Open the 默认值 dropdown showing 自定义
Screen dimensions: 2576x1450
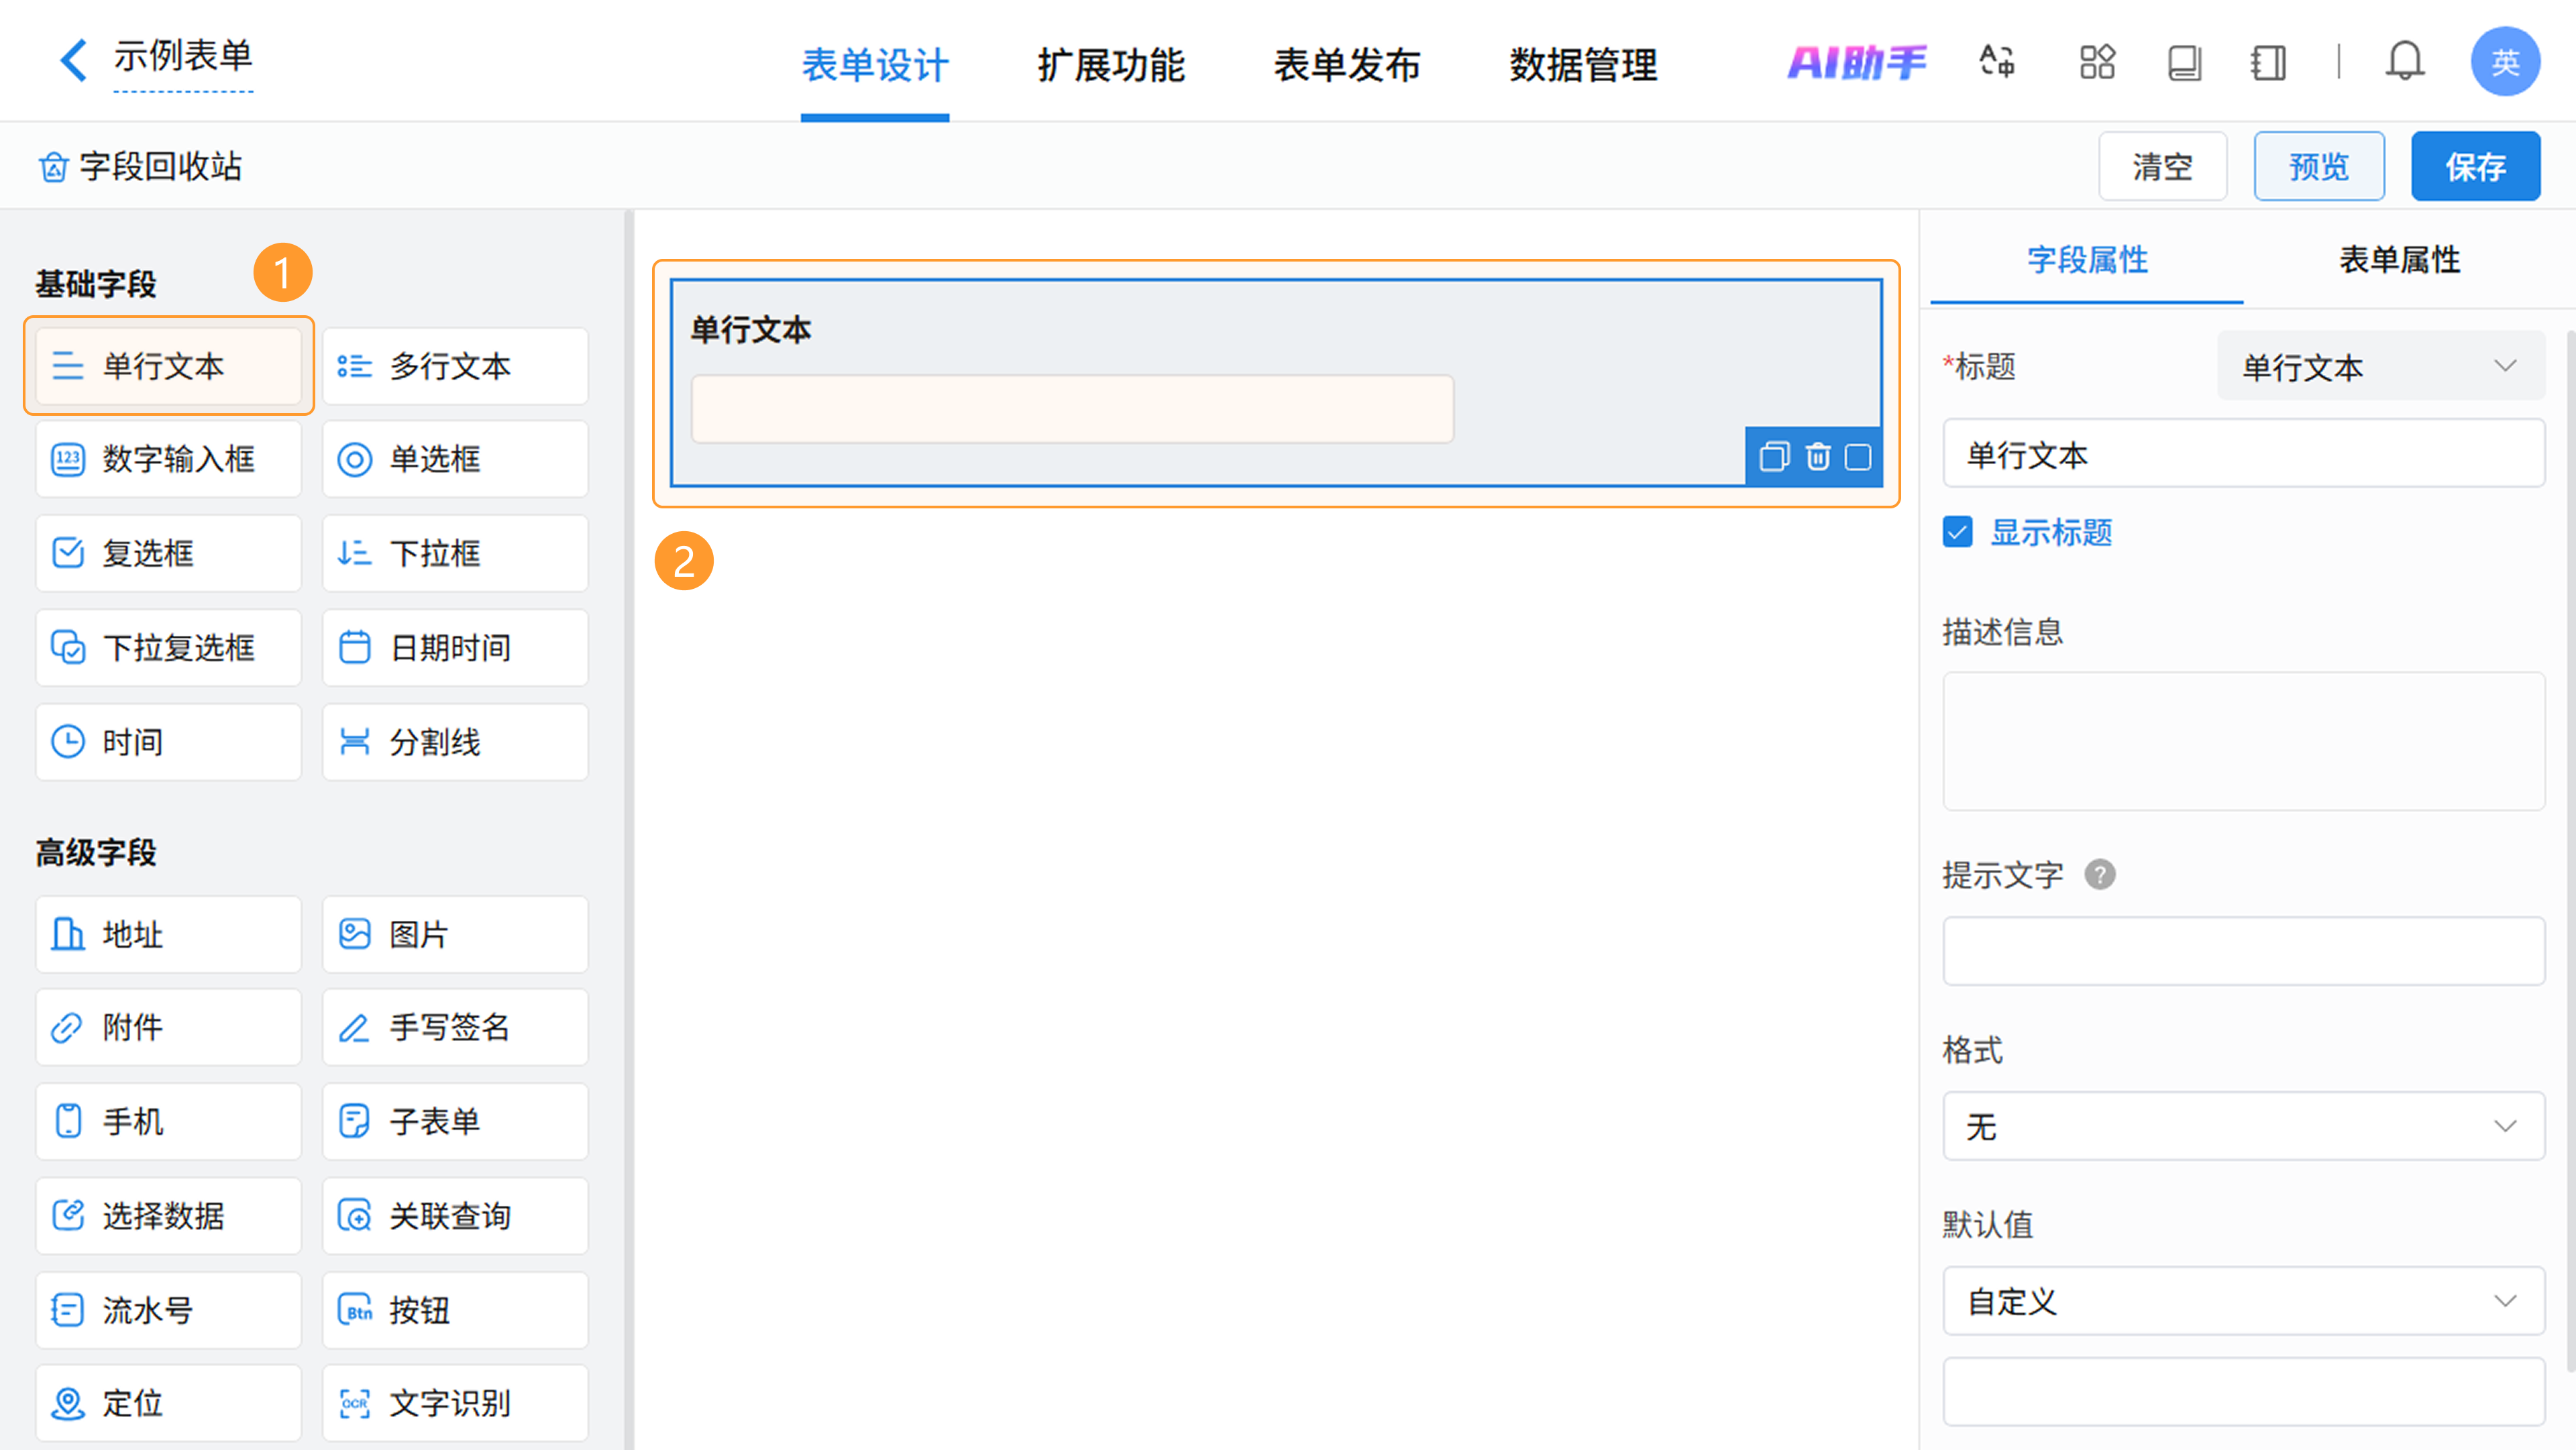click(2243, 1301)
